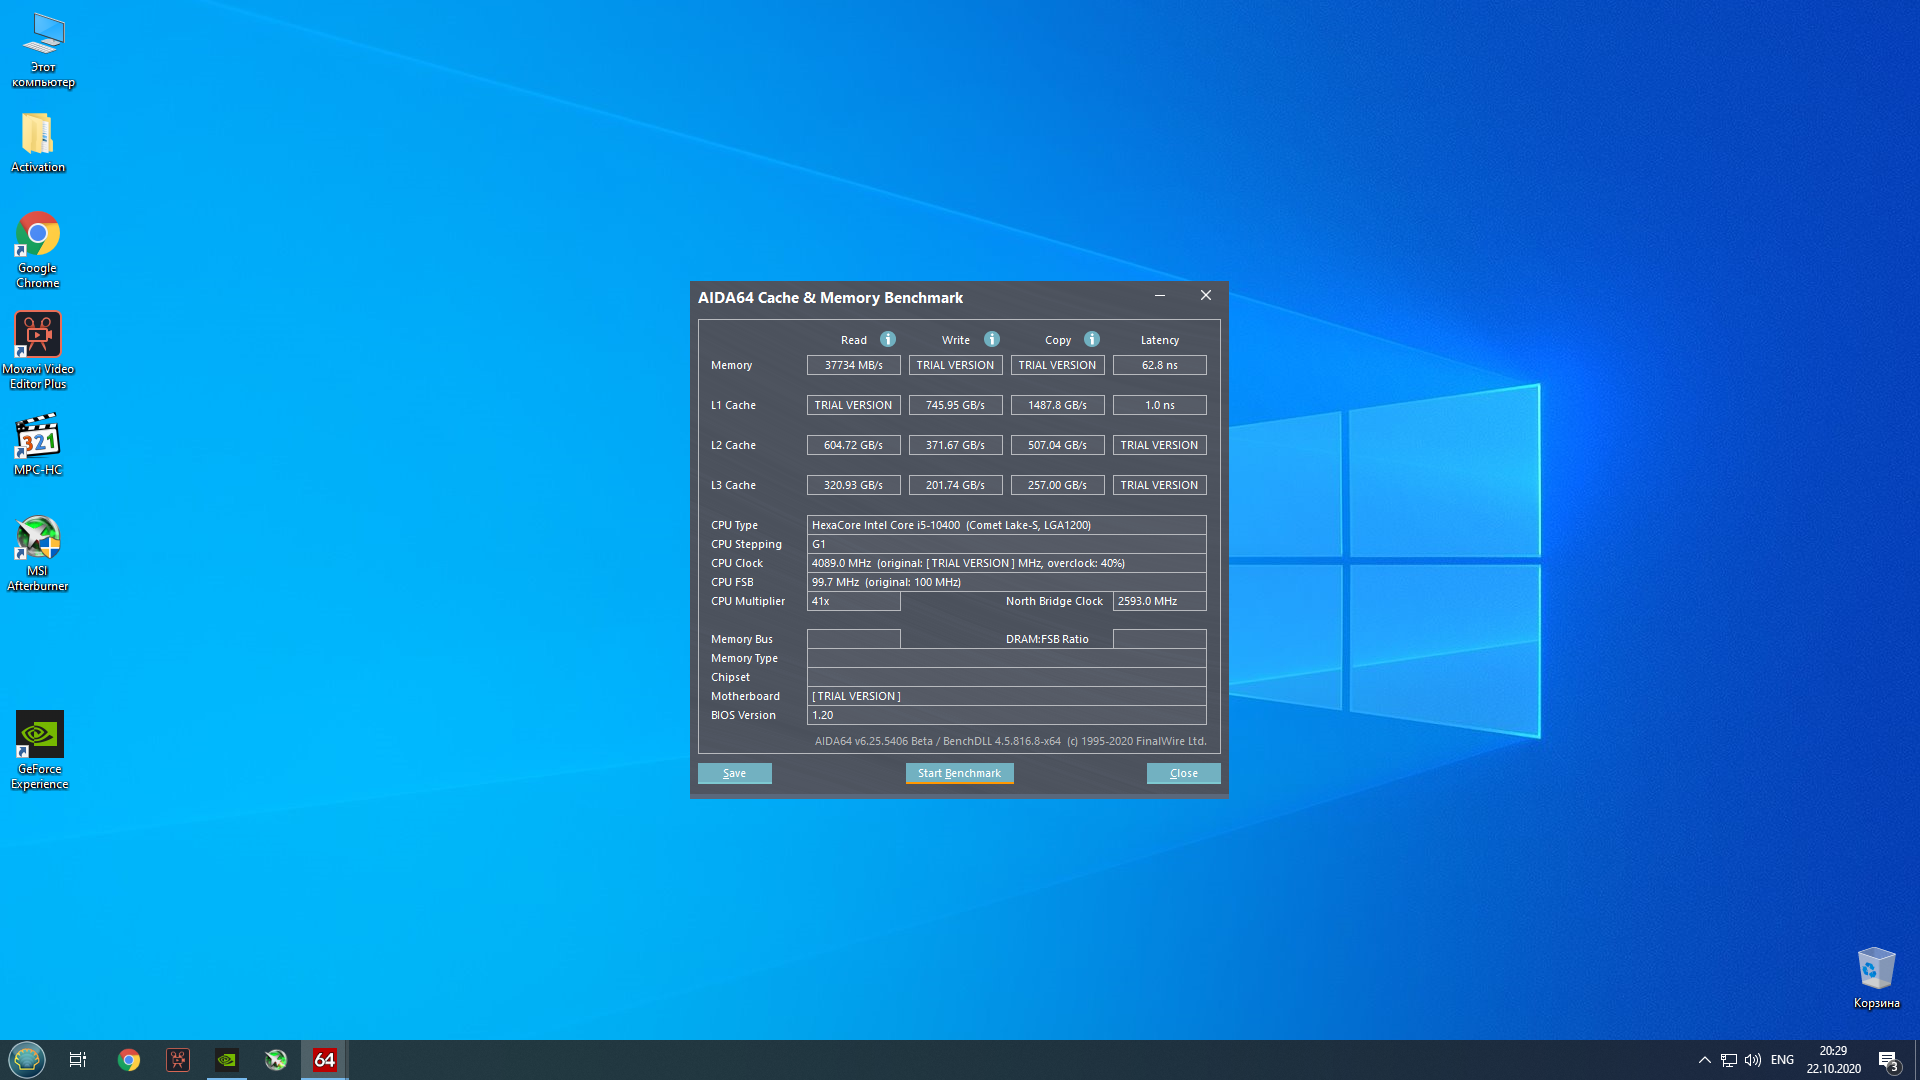Open MPC-HC media player from the desktop

pos(38,440)
